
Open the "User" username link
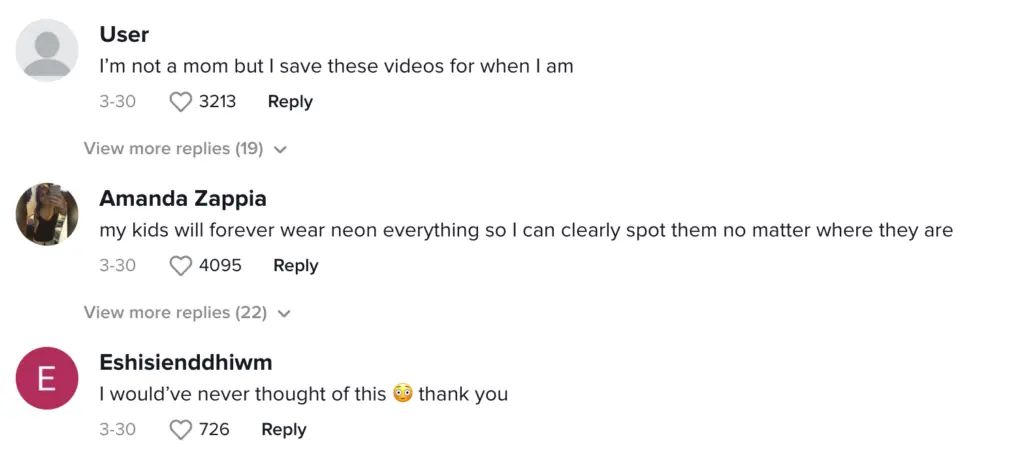[x=124, y=35]
